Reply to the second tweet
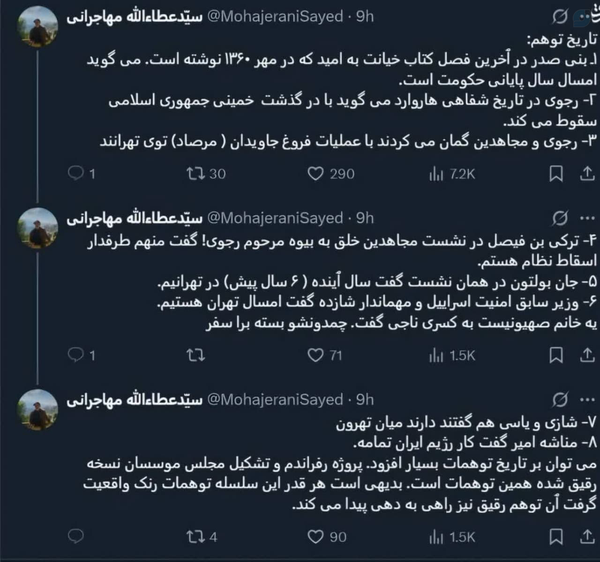 click(75, 355)
